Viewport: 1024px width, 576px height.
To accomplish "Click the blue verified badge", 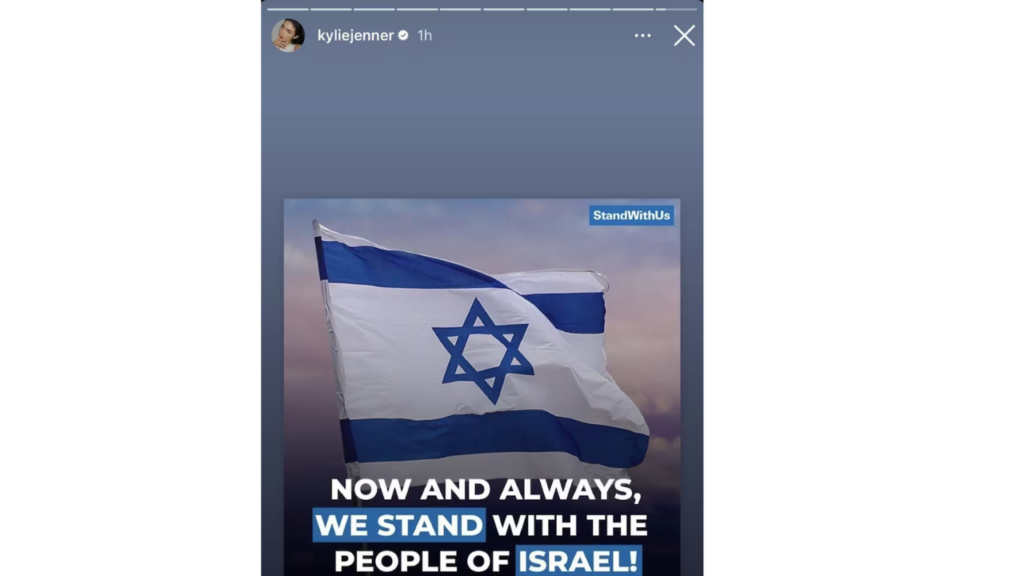I will 404,35.
